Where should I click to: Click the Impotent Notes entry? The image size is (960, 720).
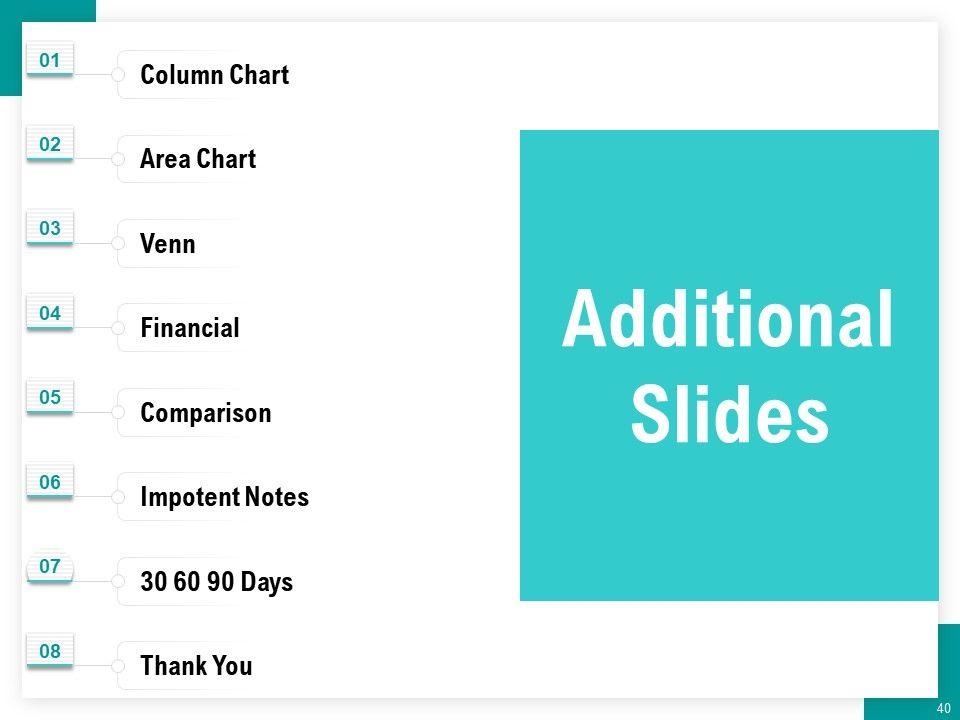(x=224, y=497)
